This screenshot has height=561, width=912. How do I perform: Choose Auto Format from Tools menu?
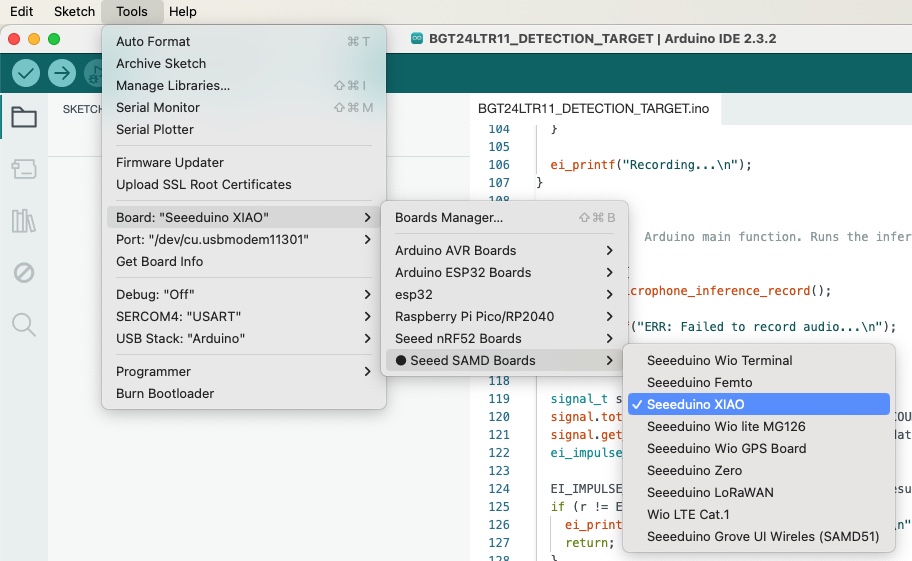click(x=244, y=41)
